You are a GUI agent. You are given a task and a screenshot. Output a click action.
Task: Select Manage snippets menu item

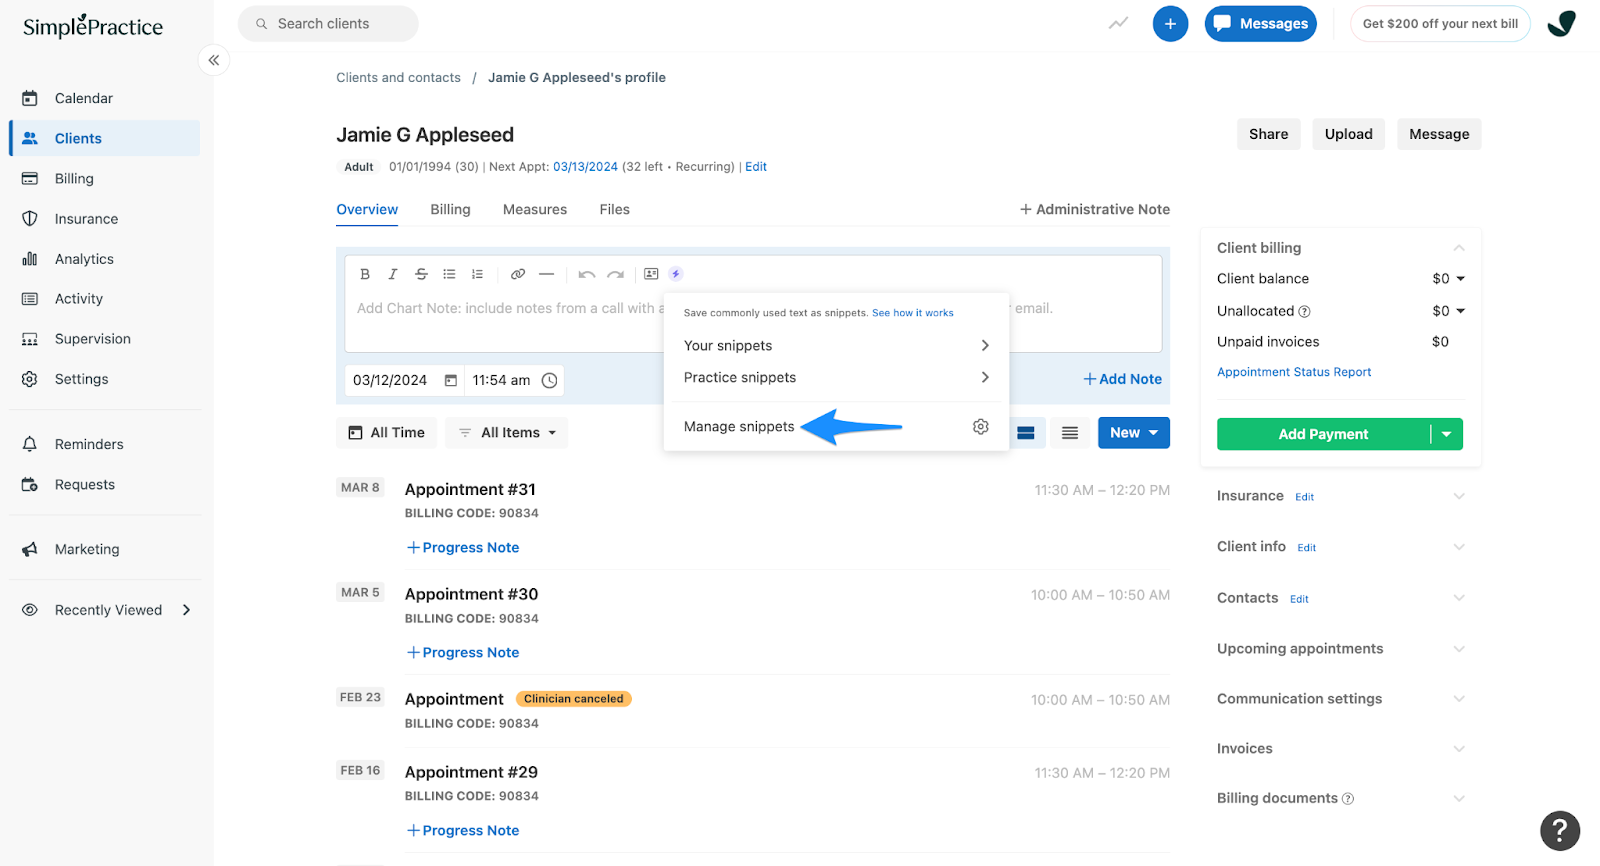(739, 427)
